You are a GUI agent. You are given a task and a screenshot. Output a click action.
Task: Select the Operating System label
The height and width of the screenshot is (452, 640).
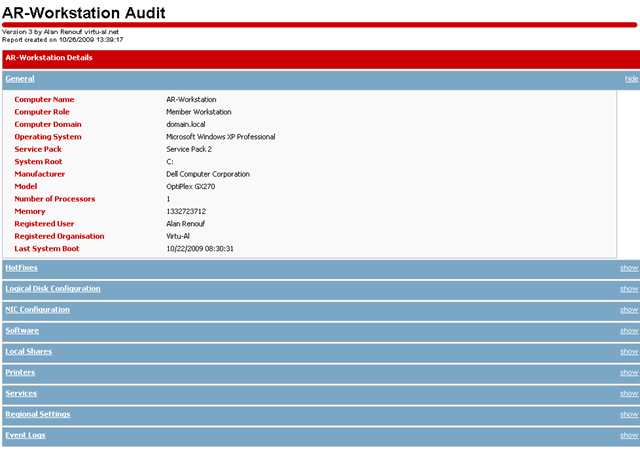[x=48, y=137]
